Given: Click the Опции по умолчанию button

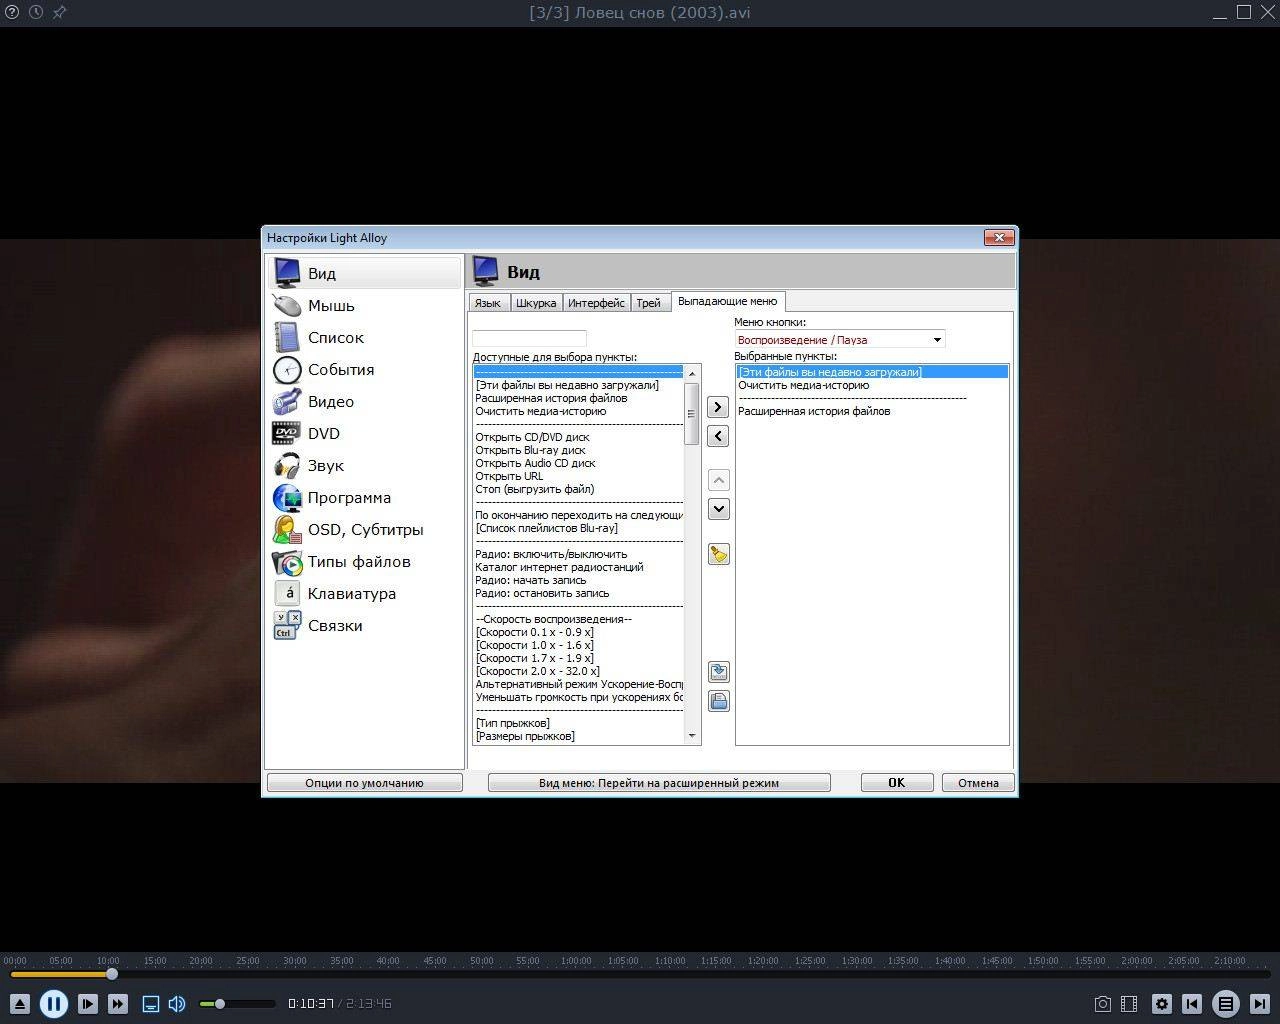Looking at the screenshot, I should click(365, 783).
